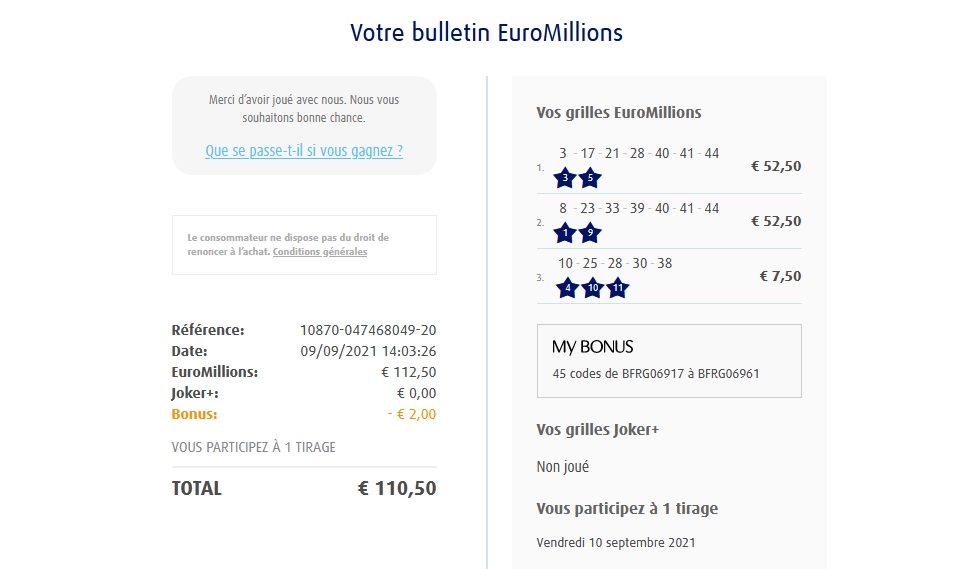Click the 'Votre bulletin EuroMillions' heading
Screen dimensions: 974x569
coord(486,33)
